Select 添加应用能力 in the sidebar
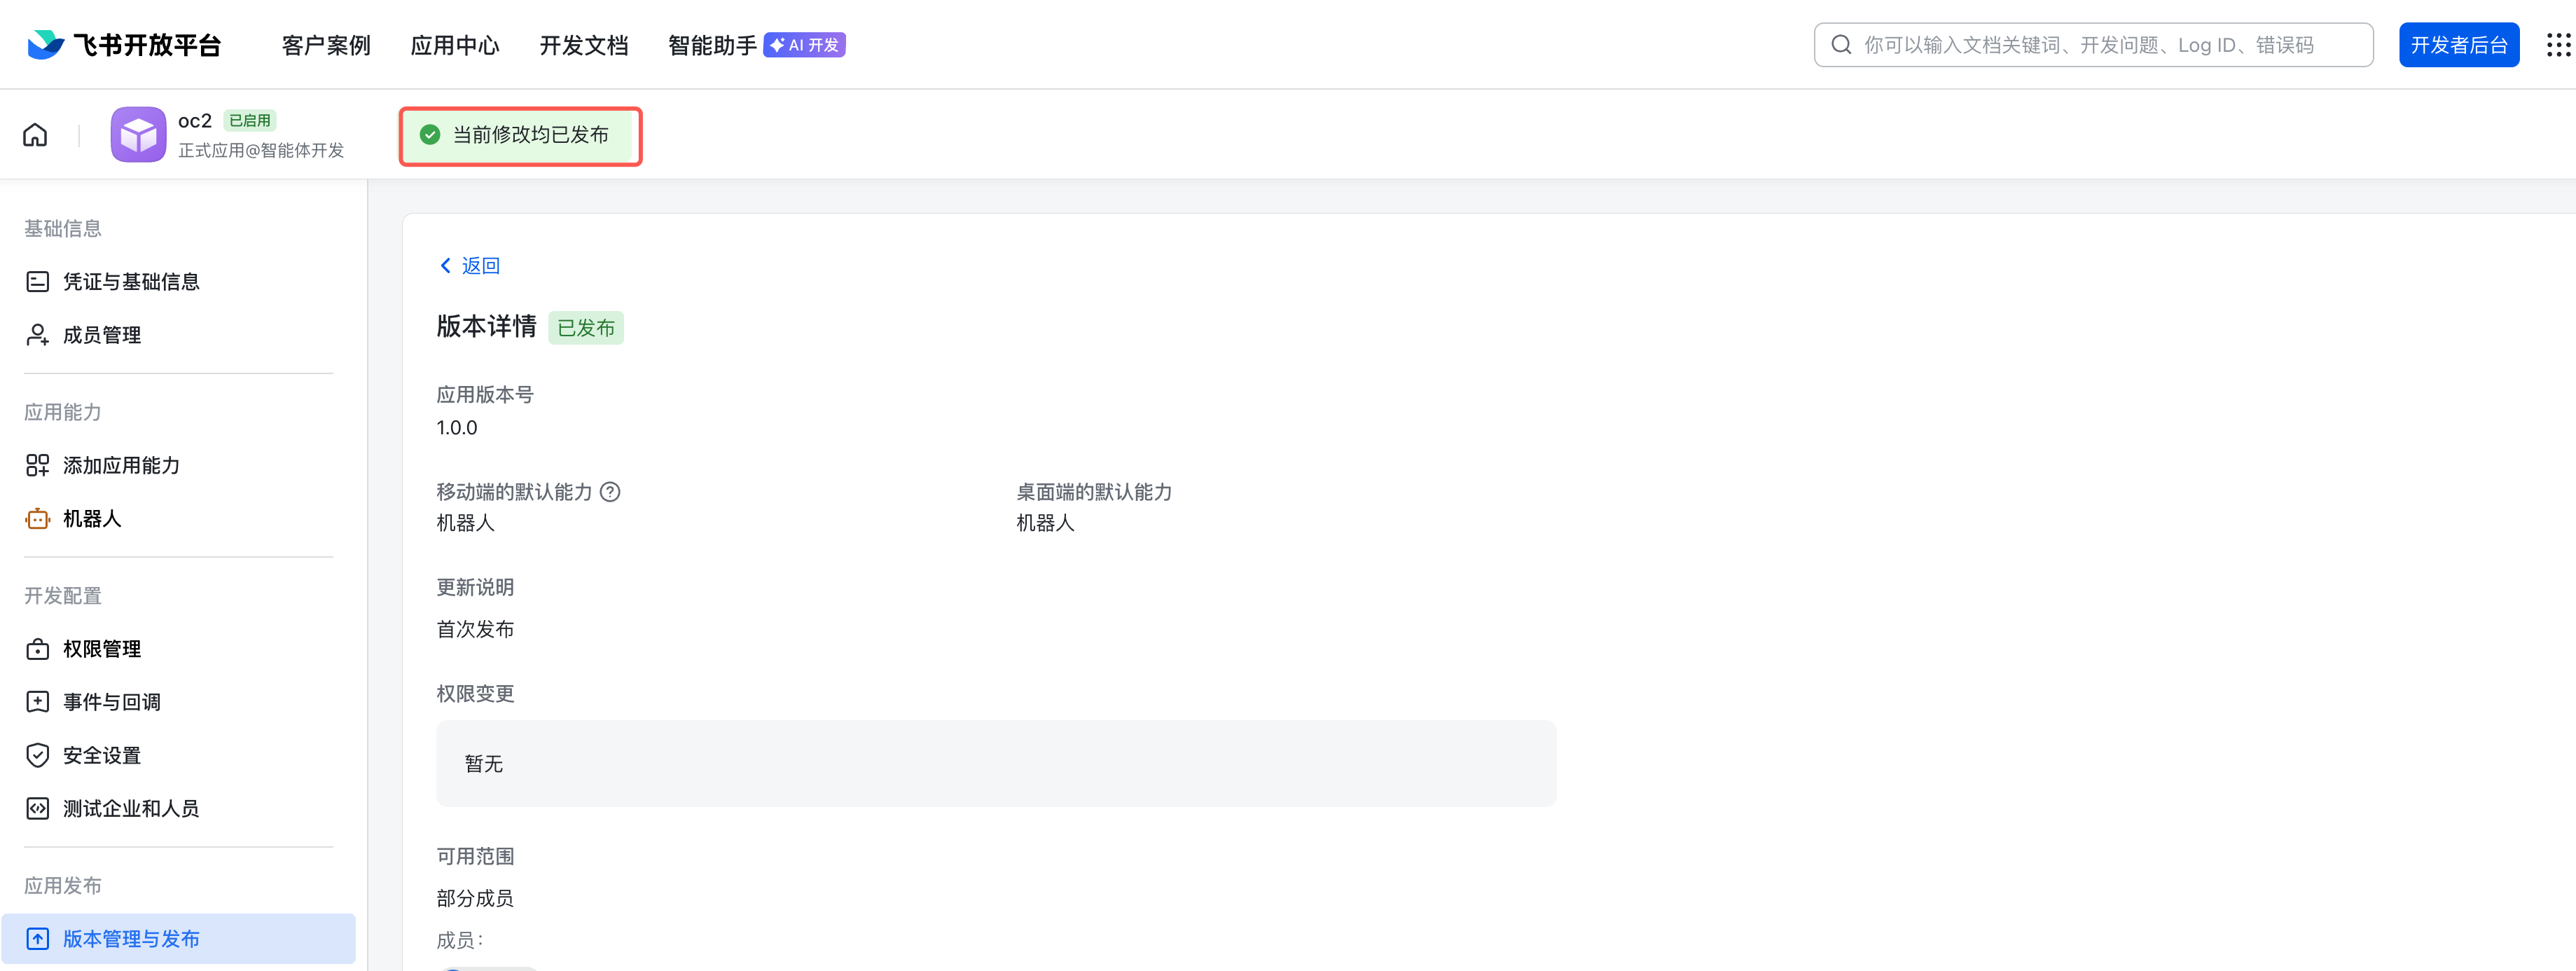2576x971 pixels. pos(121,466)
